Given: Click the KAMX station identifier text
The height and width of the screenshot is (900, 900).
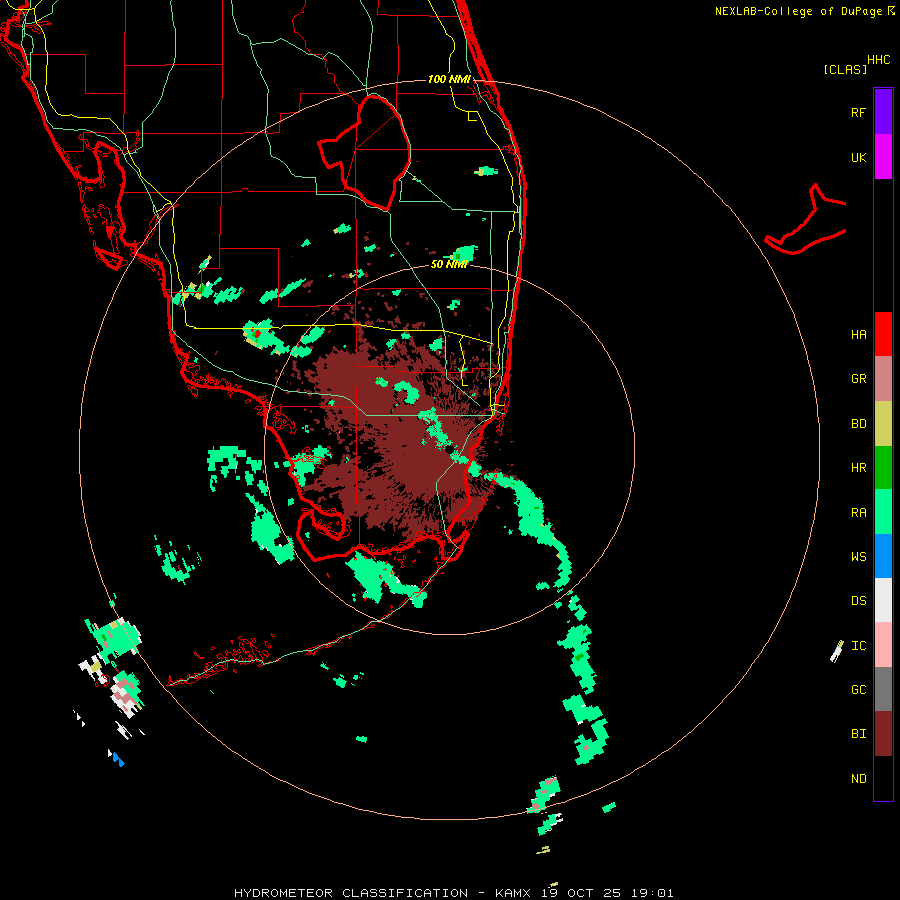Looking at the screenshot, I should click(x=514, y=893).
